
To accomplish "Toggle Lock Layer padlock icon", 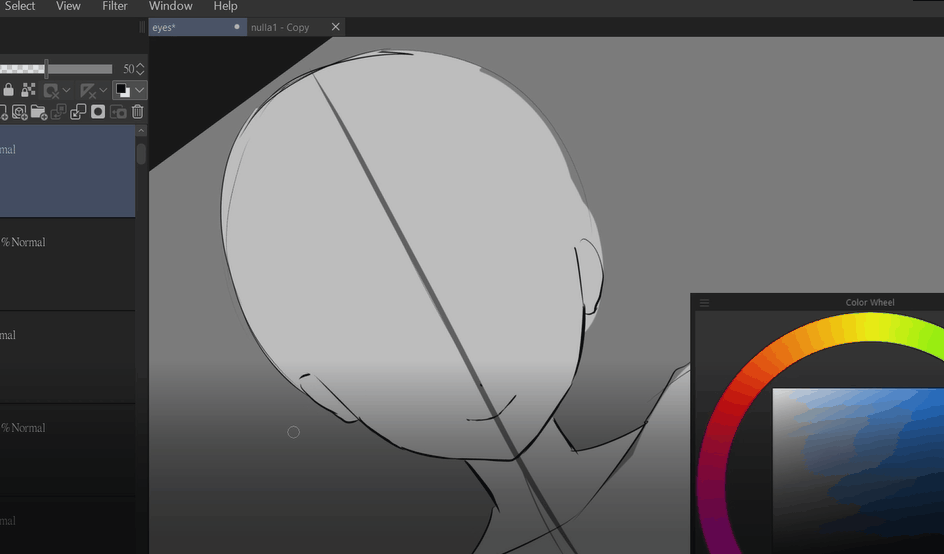I will pos(8,90).
